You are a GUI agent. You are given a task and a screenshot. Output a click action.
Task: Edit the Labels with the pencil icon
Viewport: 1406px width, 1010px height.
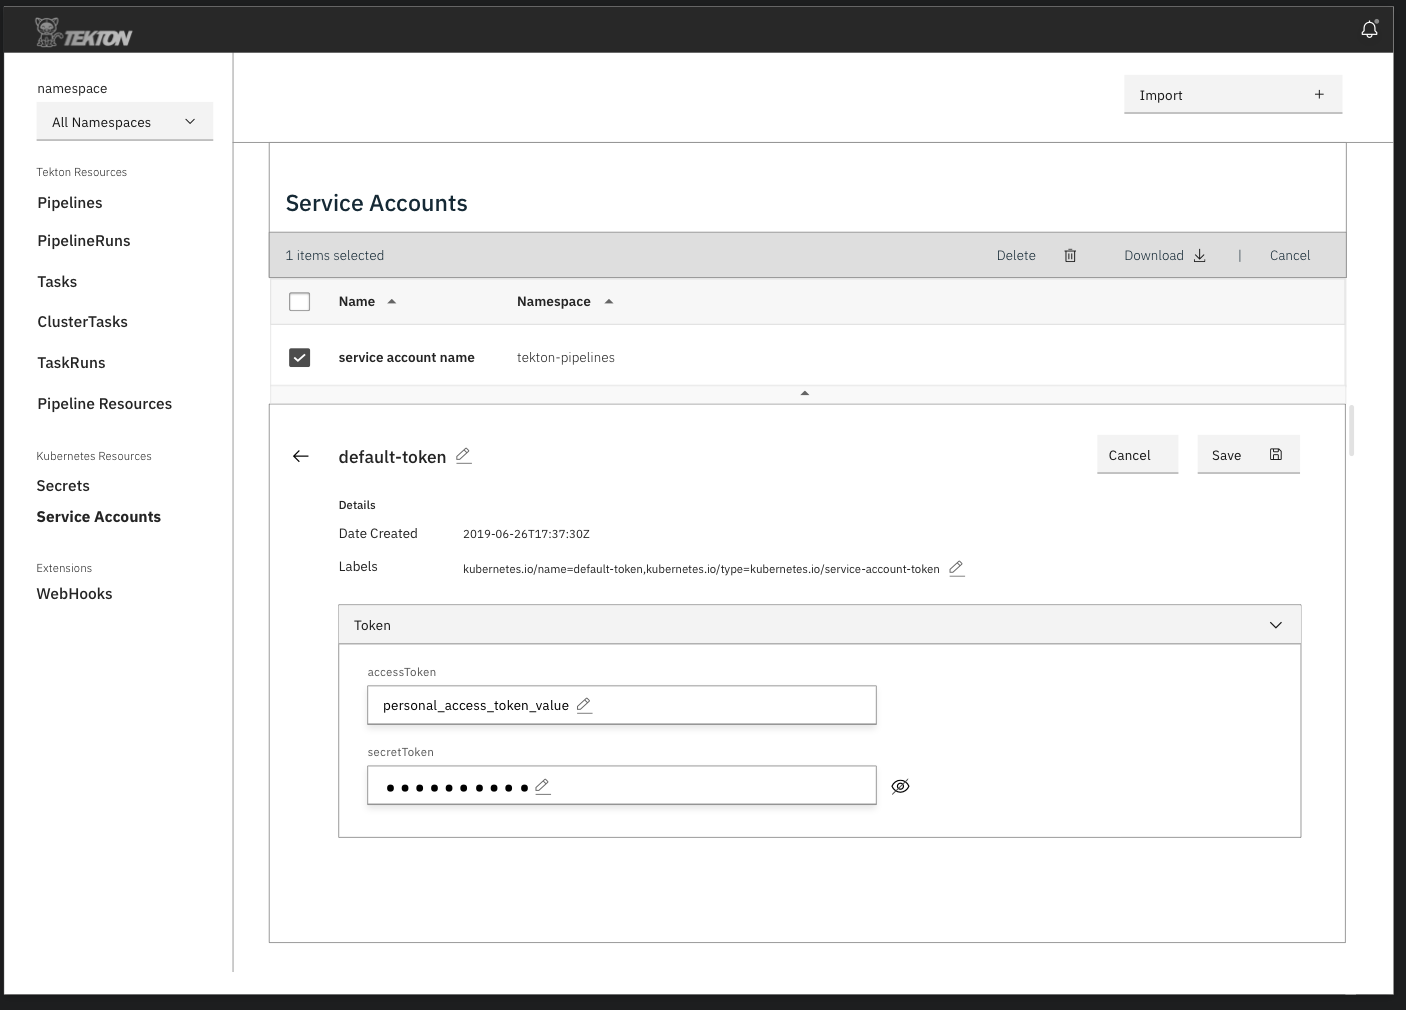point(956,568)
